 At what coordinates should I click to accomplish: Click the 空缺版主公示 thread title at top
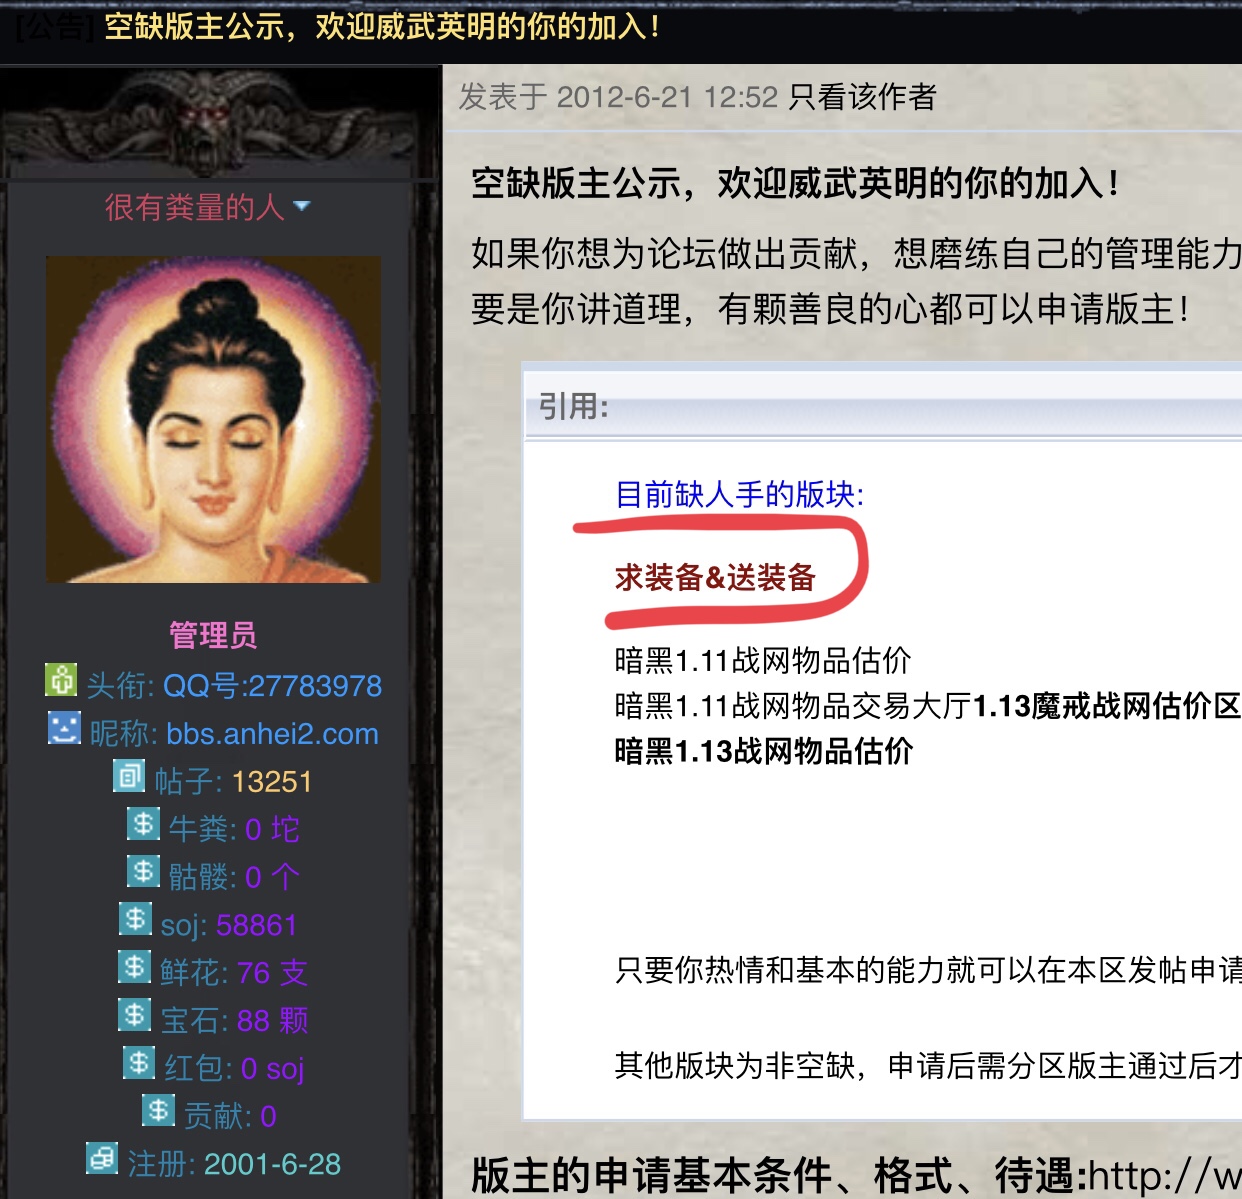pyautogui.click(x=381, y=26)
